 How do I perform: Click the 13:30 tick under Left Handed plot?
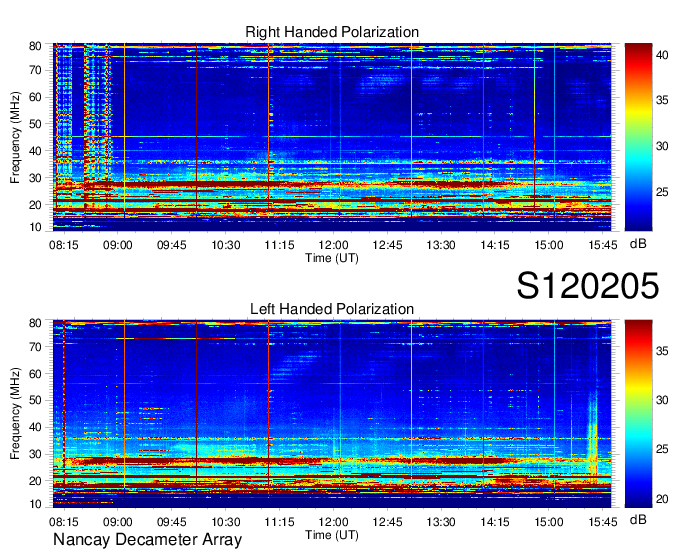441,522
